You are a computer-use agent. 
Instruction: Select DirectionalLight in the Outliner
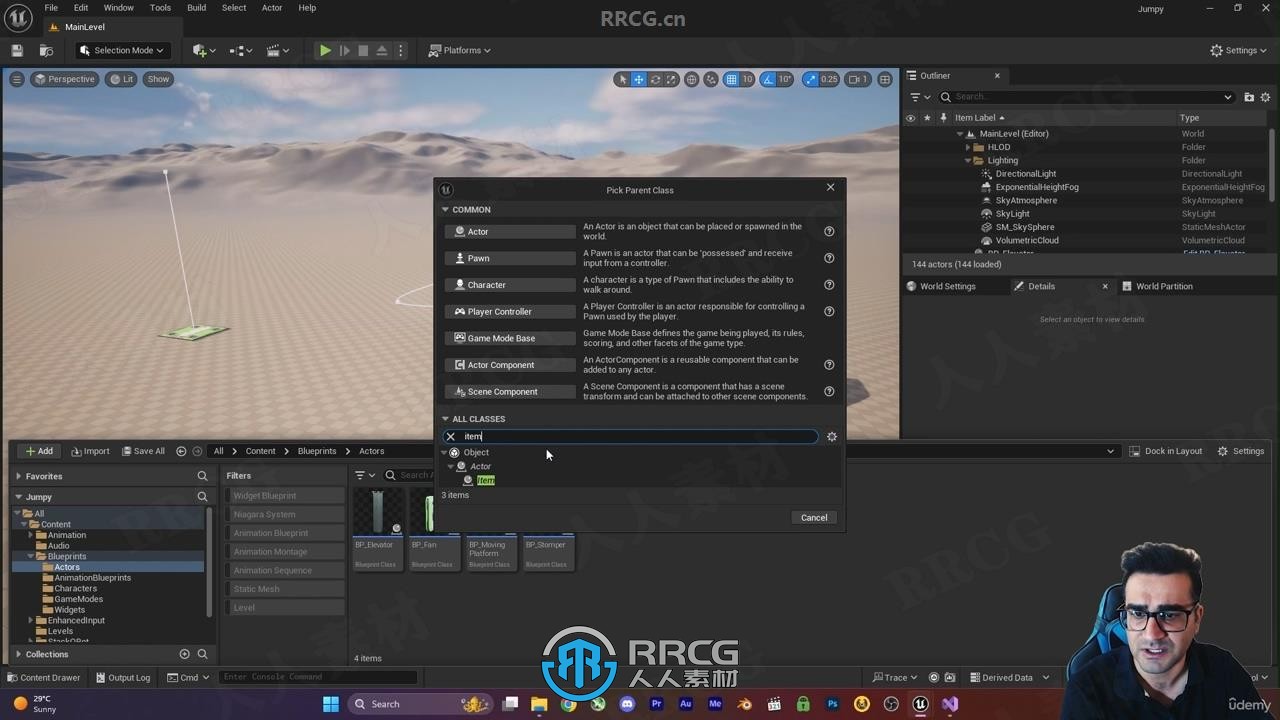click(1026, 174)
